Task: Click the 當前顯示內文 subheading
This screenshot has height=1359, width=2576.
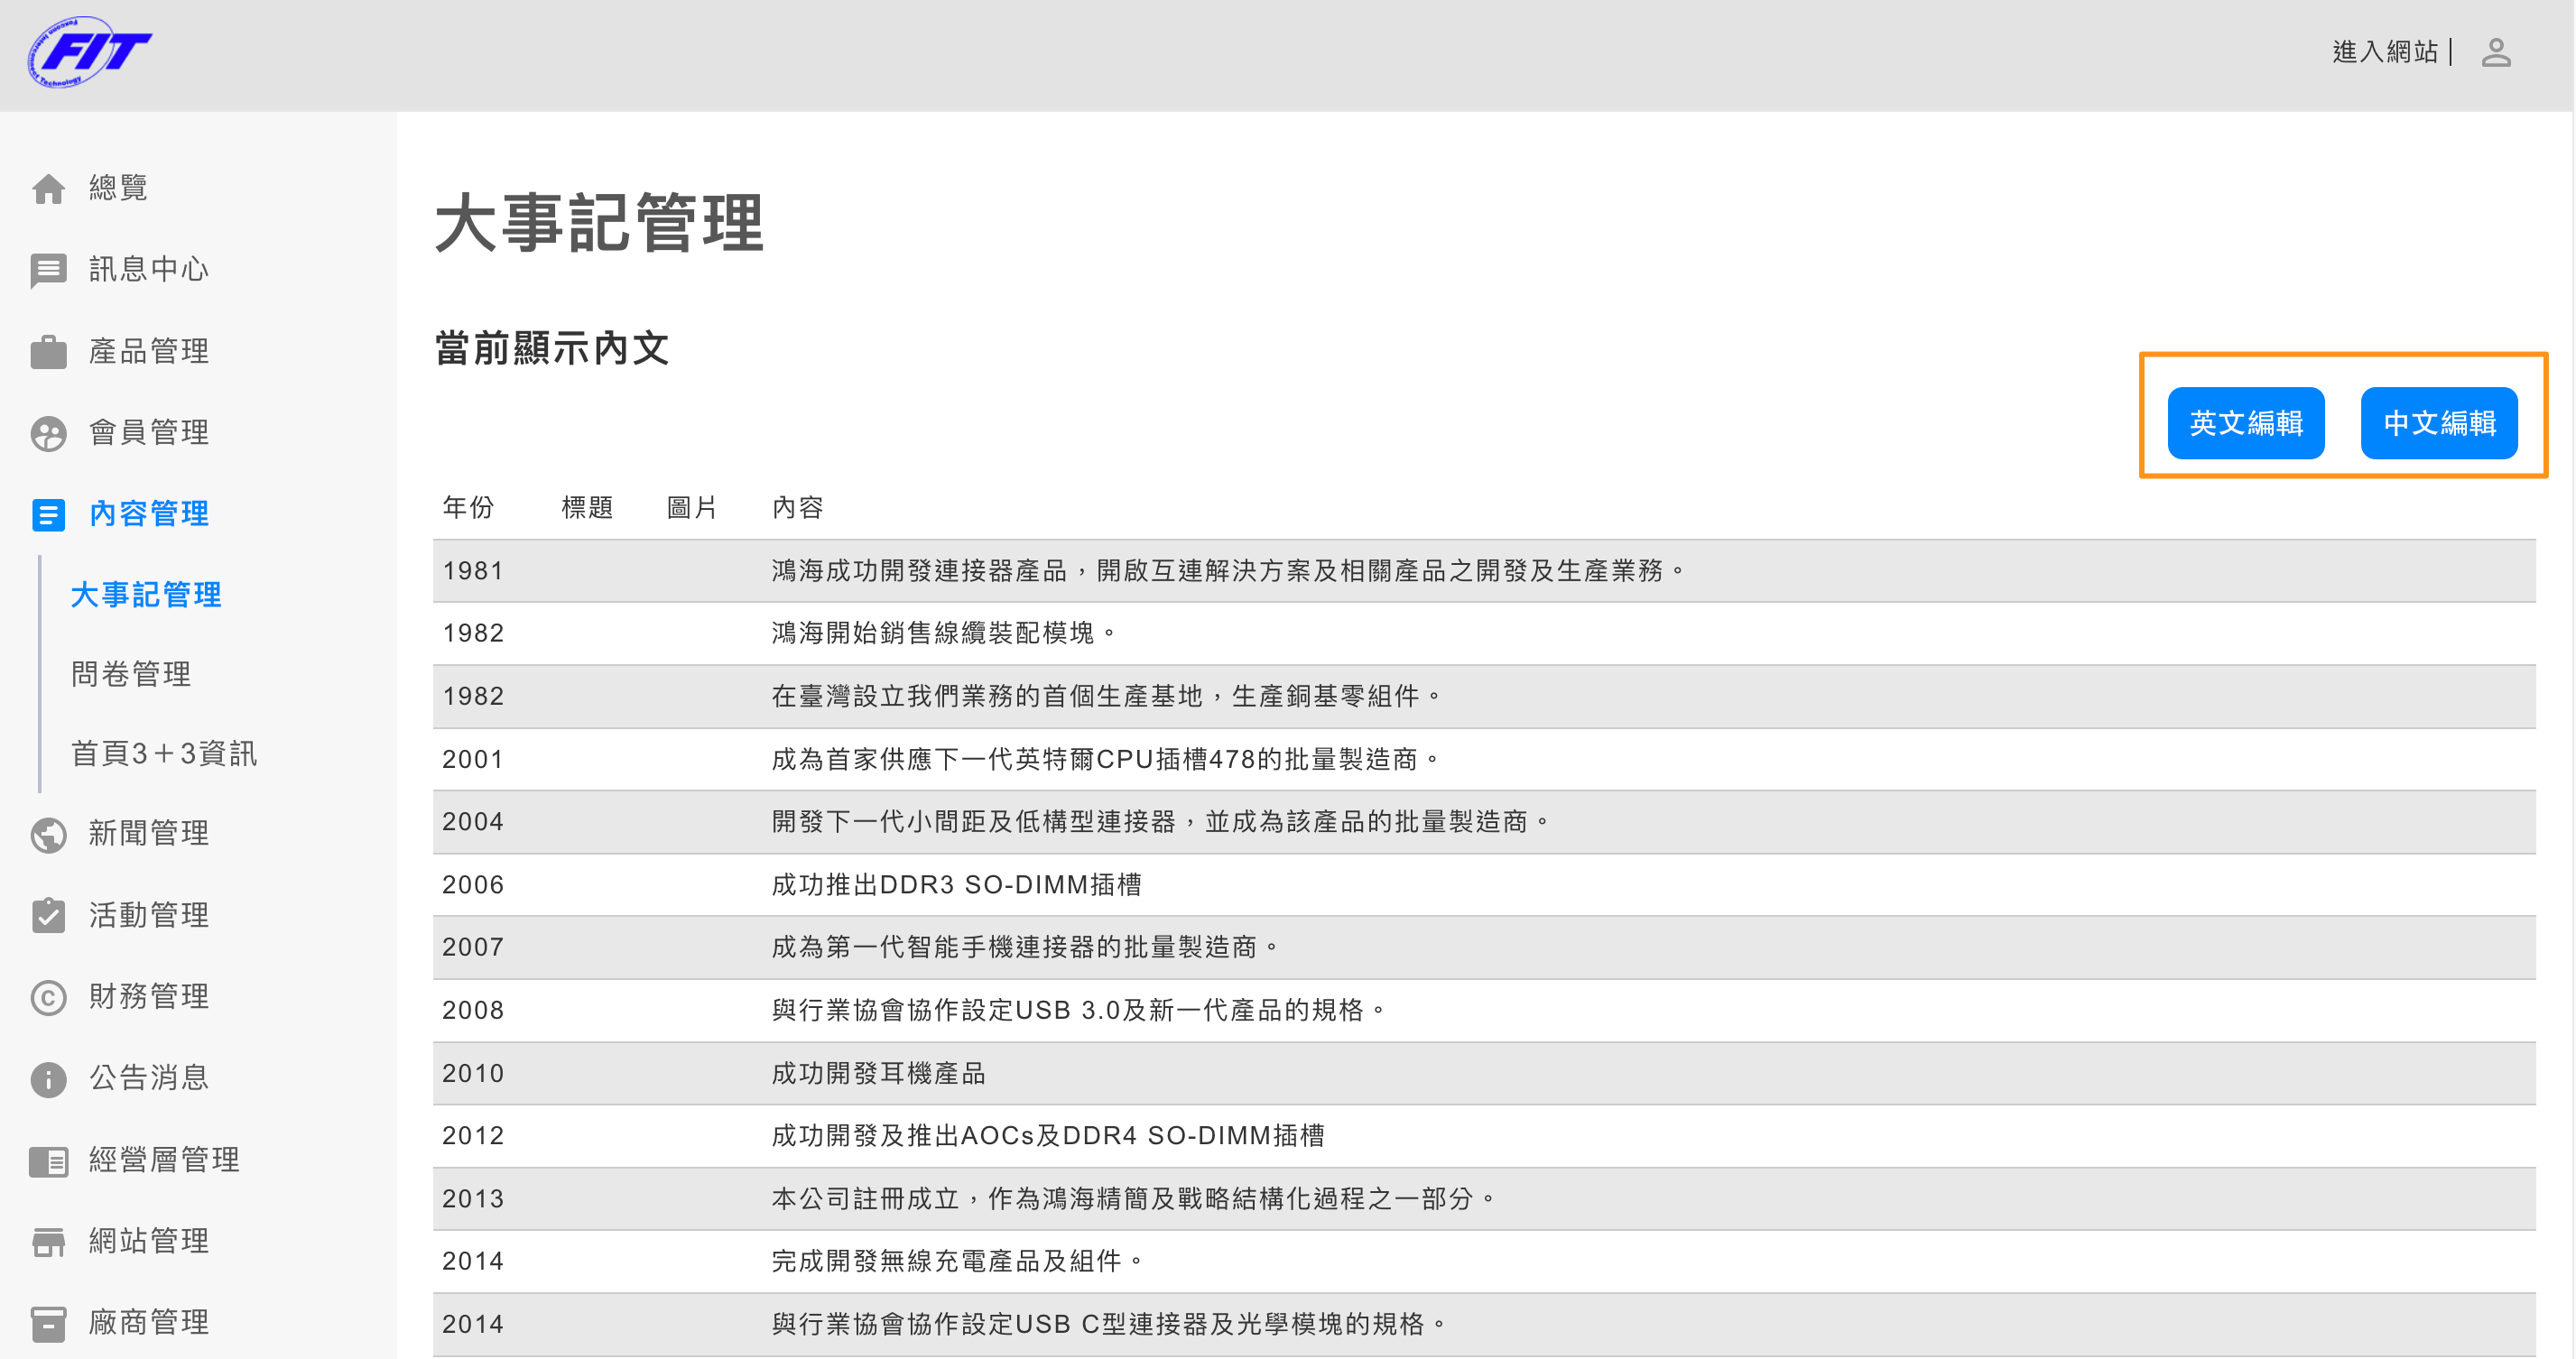Action: (552, 349)
